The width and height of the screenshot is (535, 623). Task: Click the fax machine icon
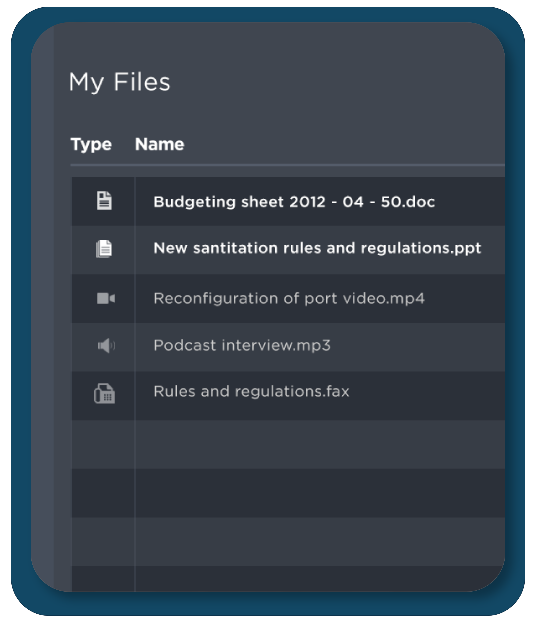click(x=104, y=394)
